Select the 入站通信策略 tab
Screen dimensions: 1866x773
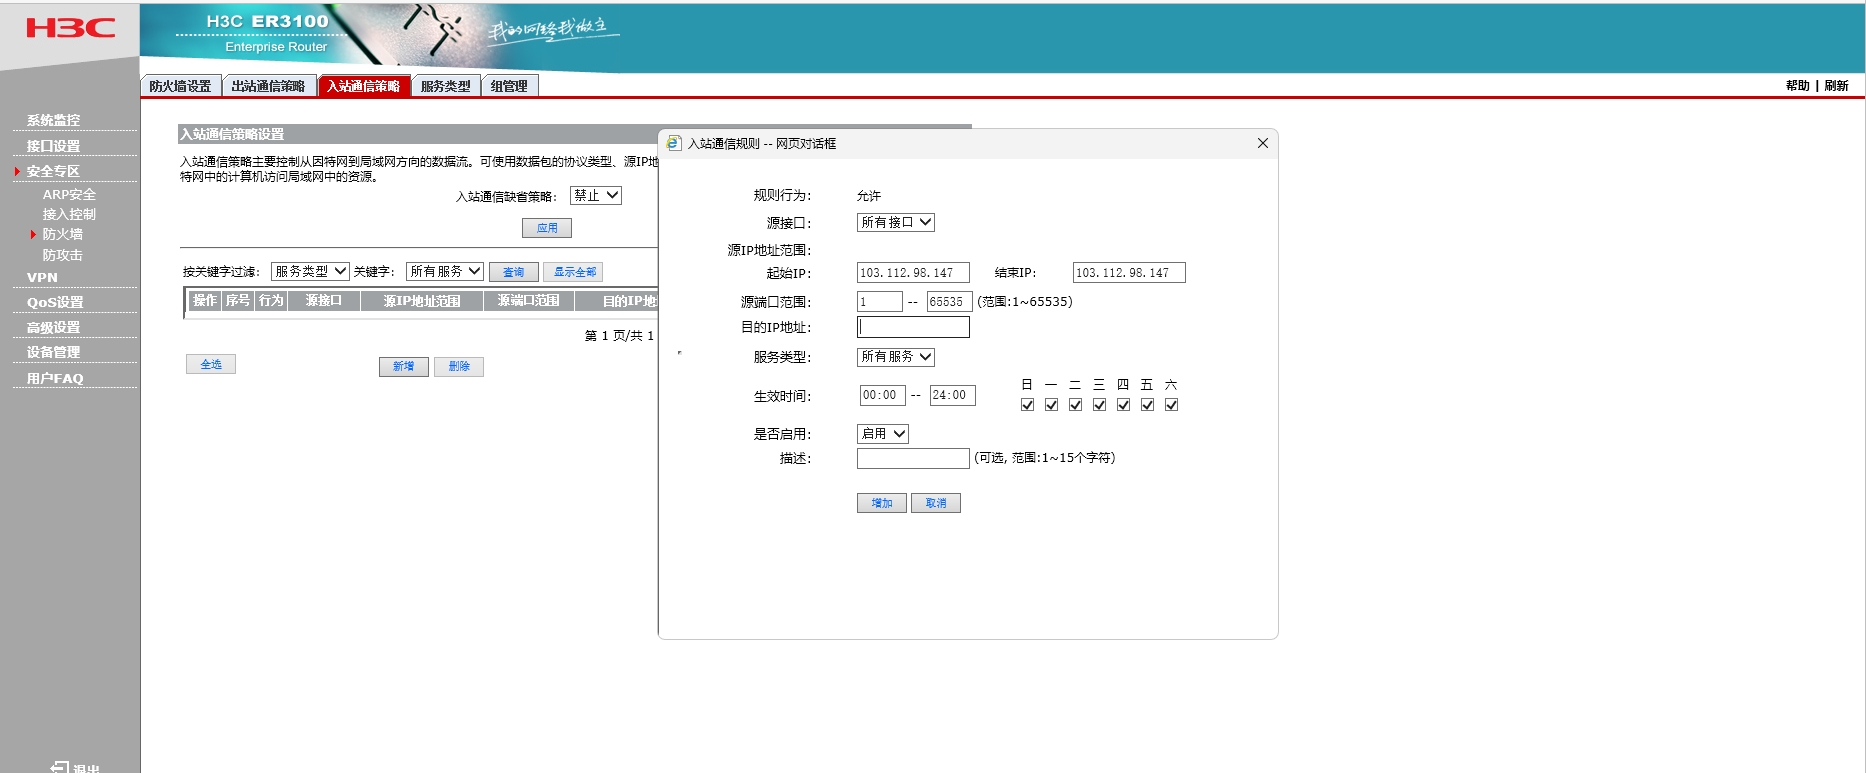[364, 86]
